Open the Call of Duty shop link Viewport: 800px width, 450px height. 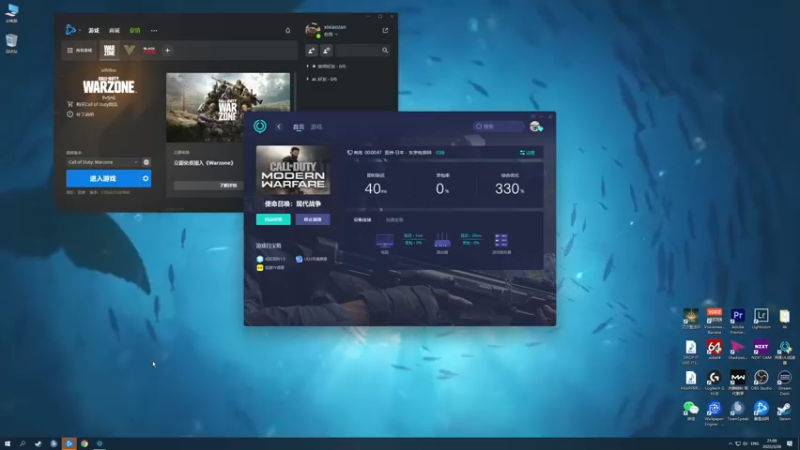(92, 104)
